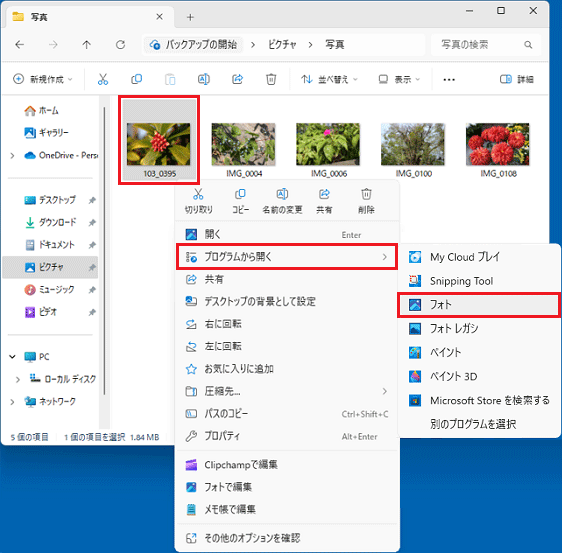Image resolution: width=562 pixels, height=553 pixels.
Task: Expand 圧縮先 submenu
Action: point(287,391)
